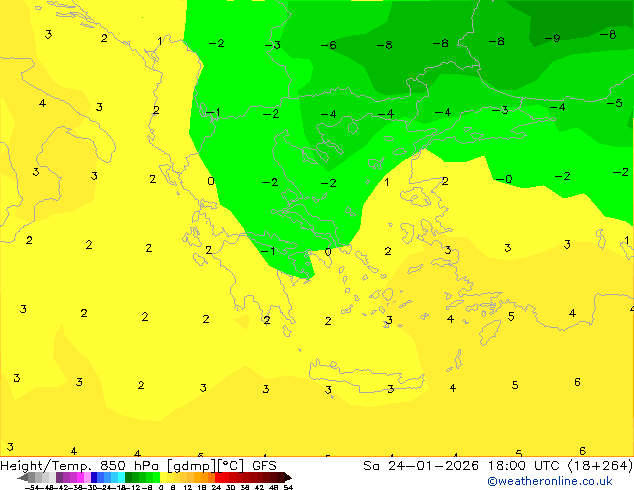Click the gray left arrow of color scale
Viewport: 634px width, 490px height.
point(23,477)
